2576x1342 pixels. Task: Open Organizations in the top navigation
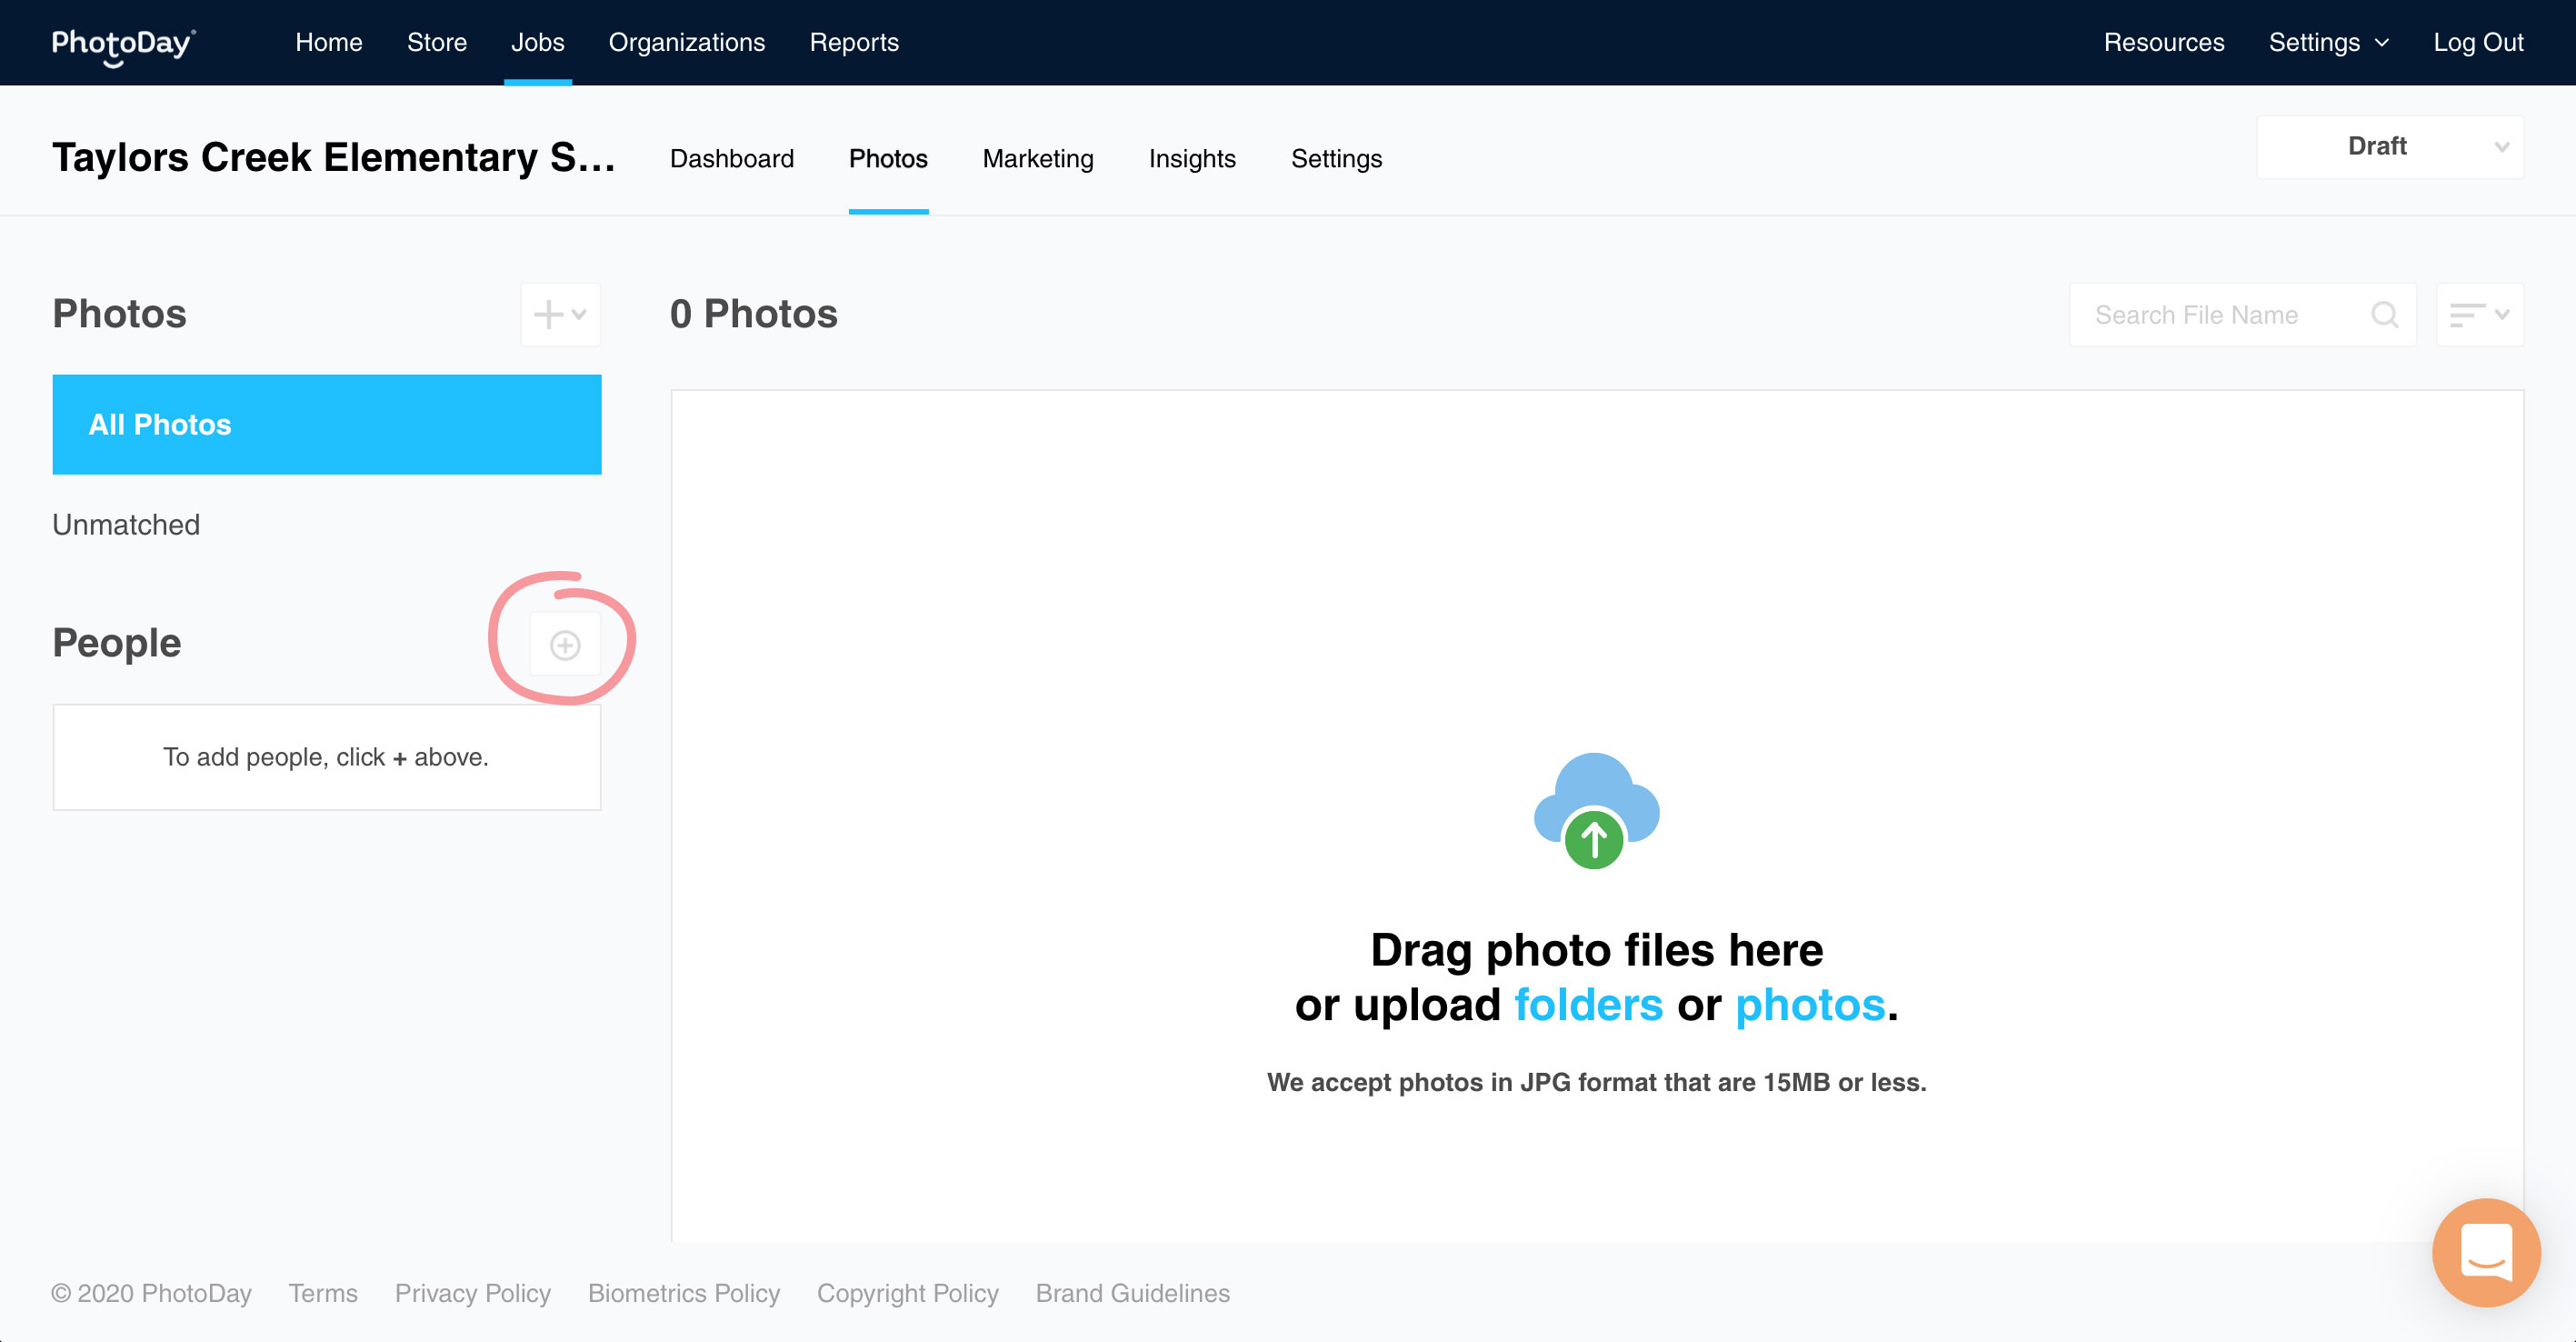(x=687, y=43)
